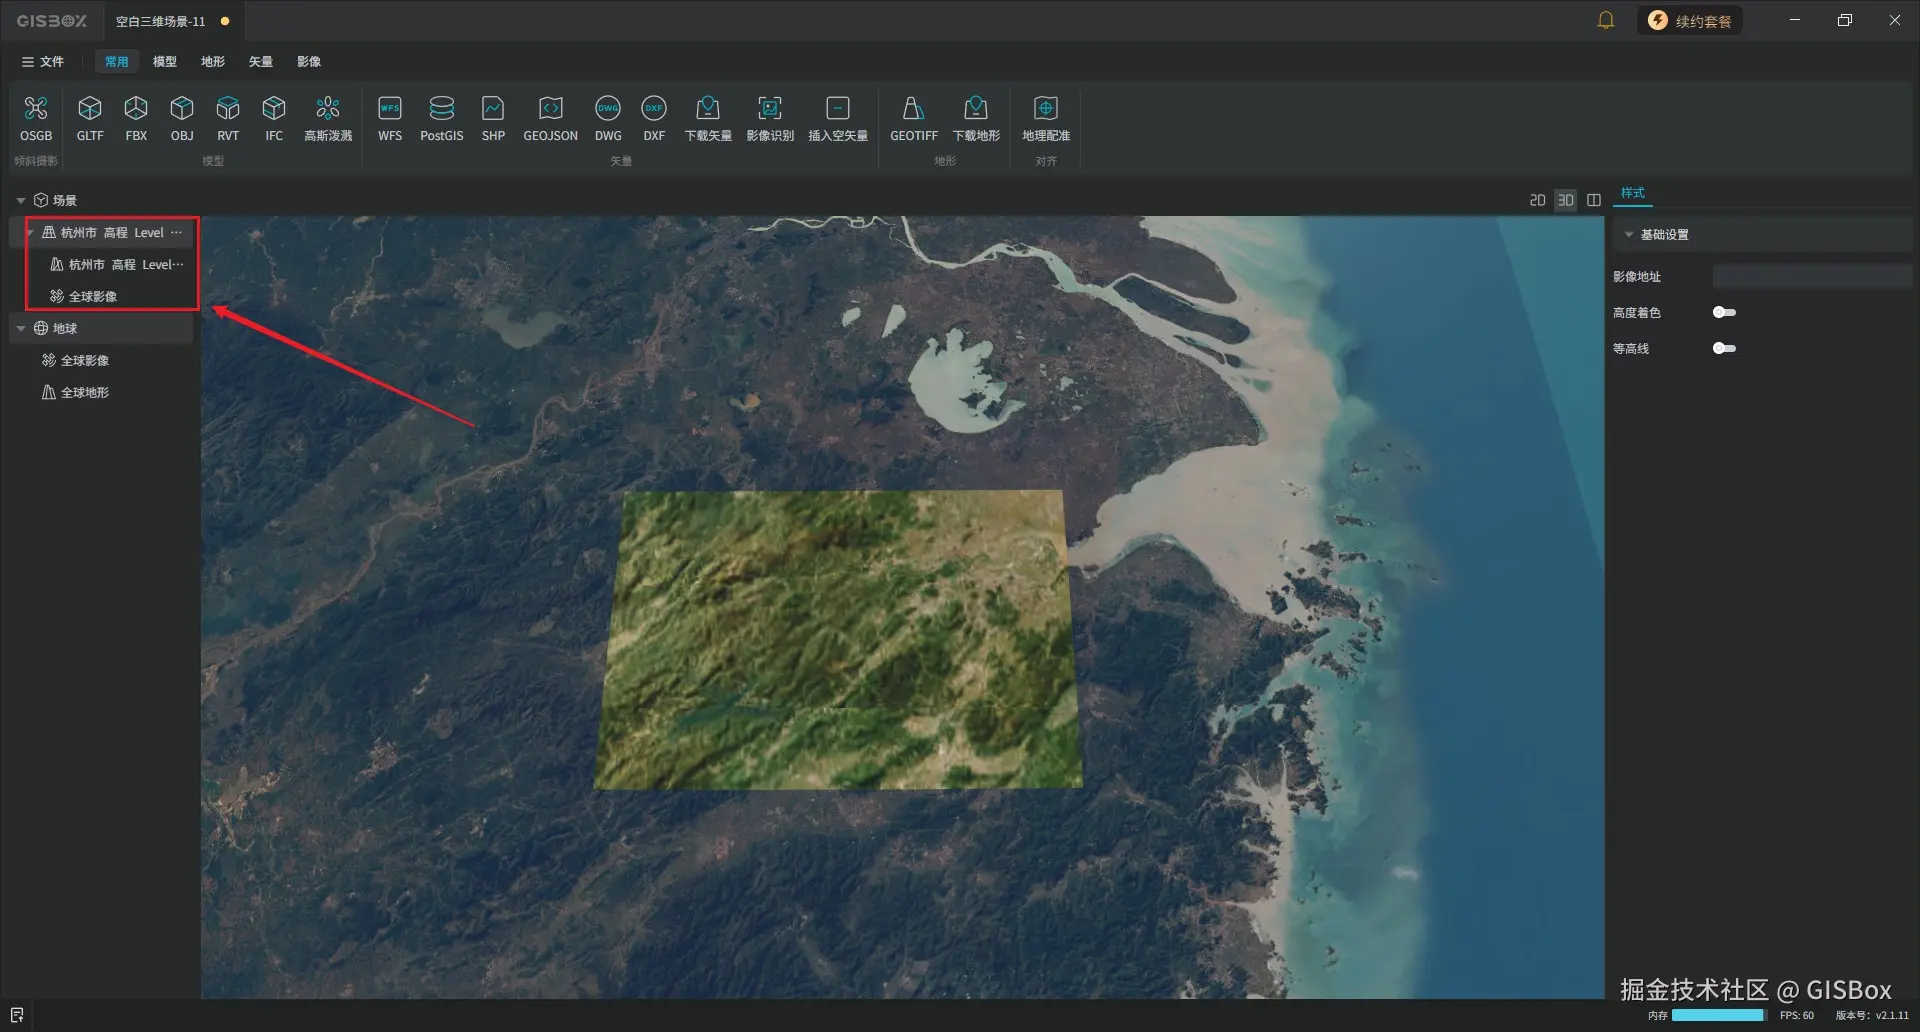Switch to the 影像 ribbon tab
The height and width of the screenshot is (1032, 1920).
point(309,61)
